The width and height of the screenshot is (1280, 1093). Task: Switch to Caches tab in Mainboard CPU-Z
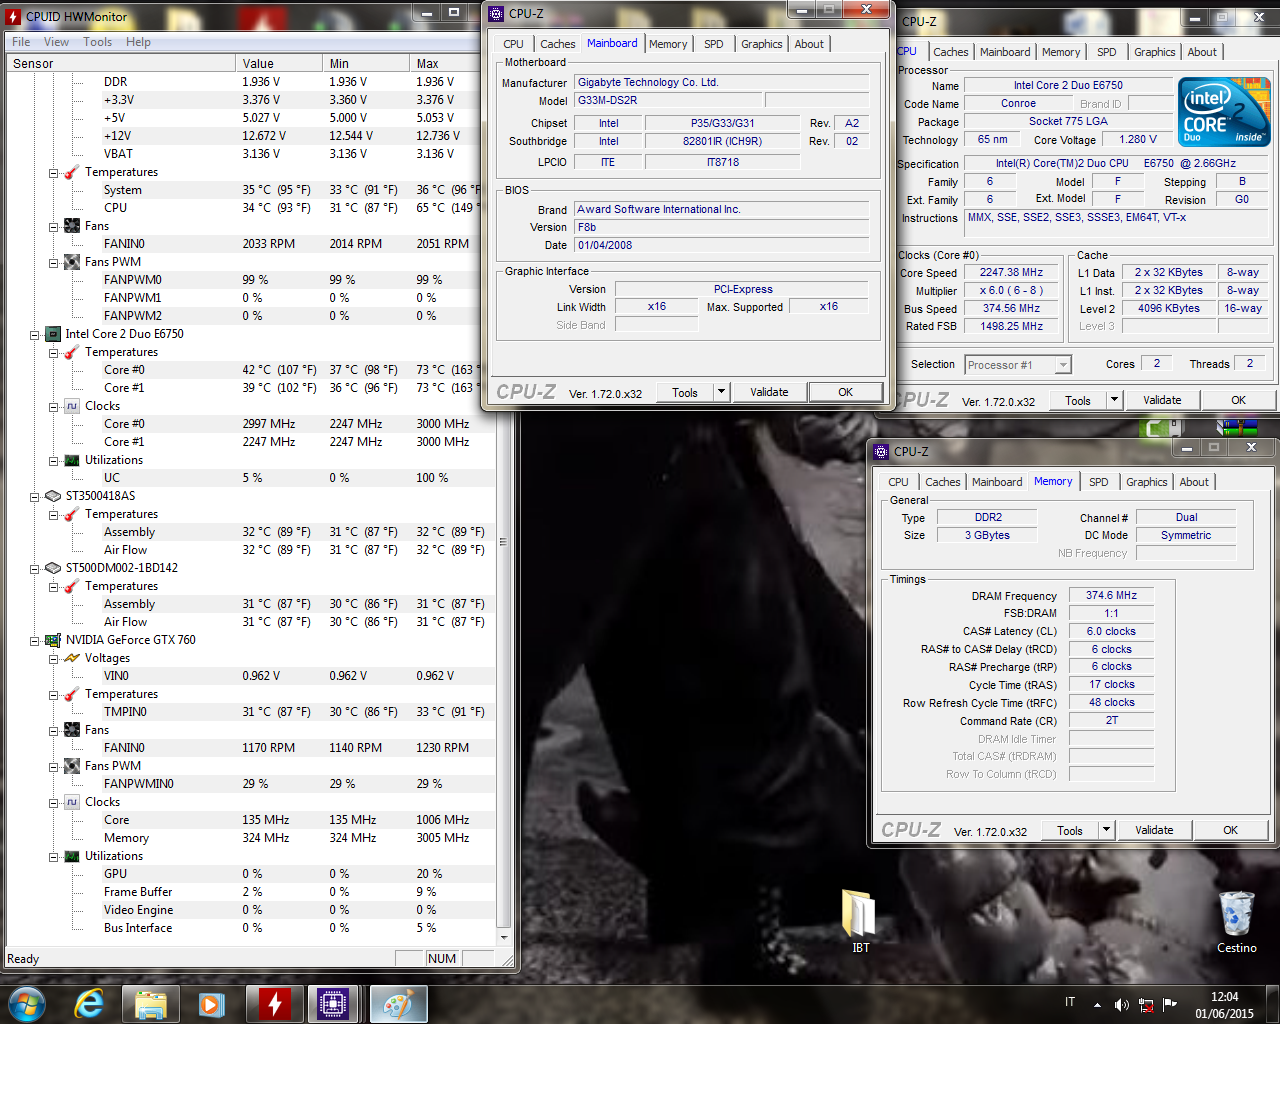(558, 44)
